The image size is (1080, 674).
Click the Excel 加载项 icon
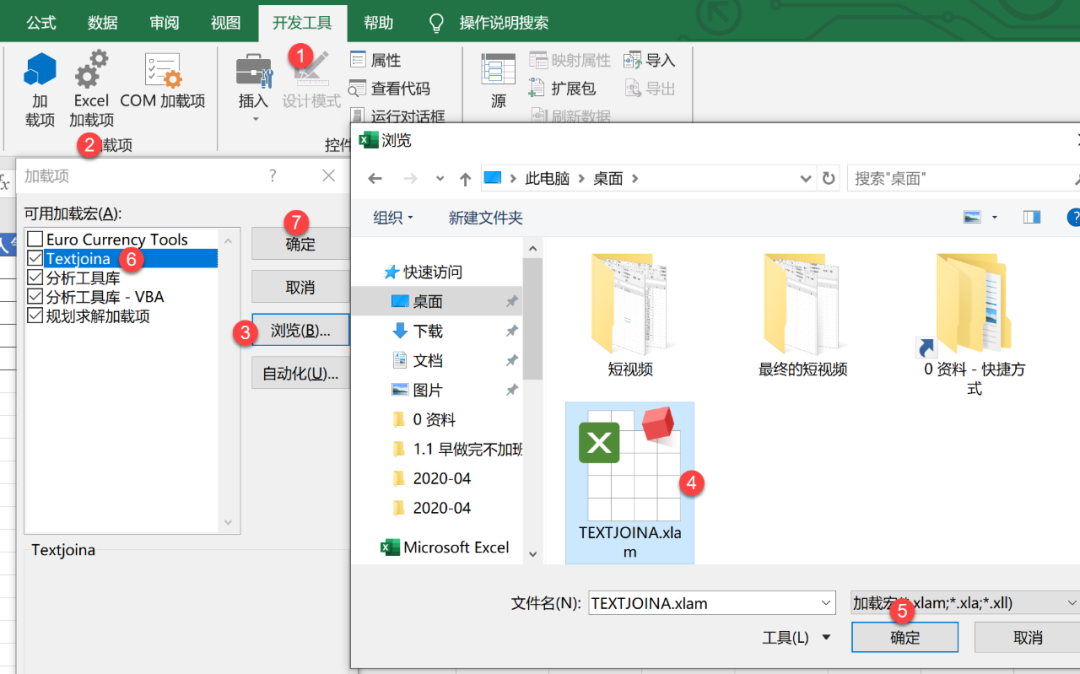(90, 85)
